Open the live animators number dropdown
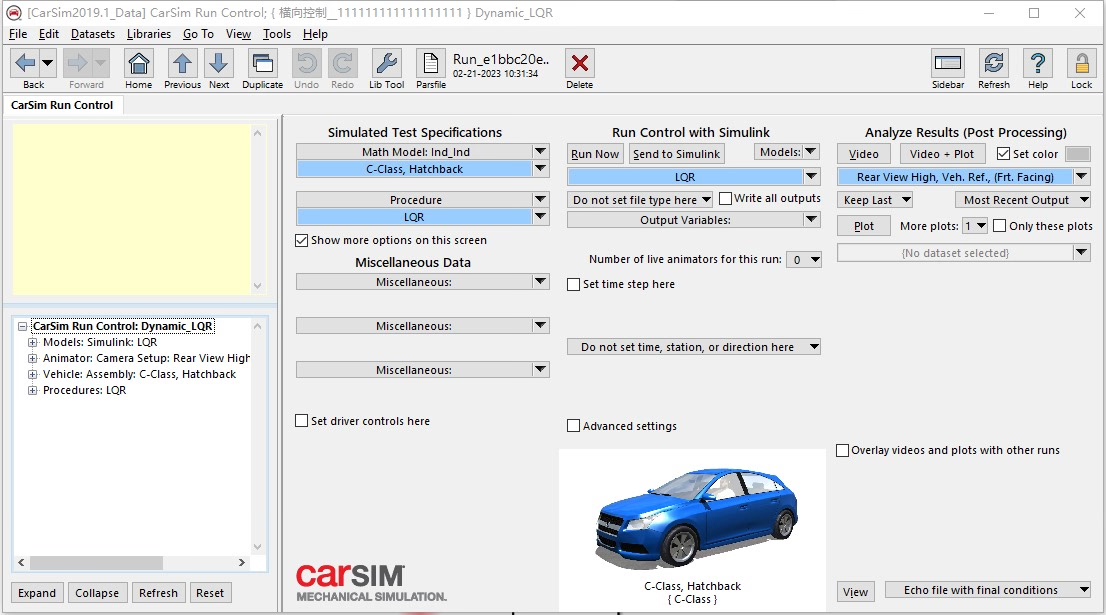The height and width of the screenshot is (615, 1106). point(803,260)
